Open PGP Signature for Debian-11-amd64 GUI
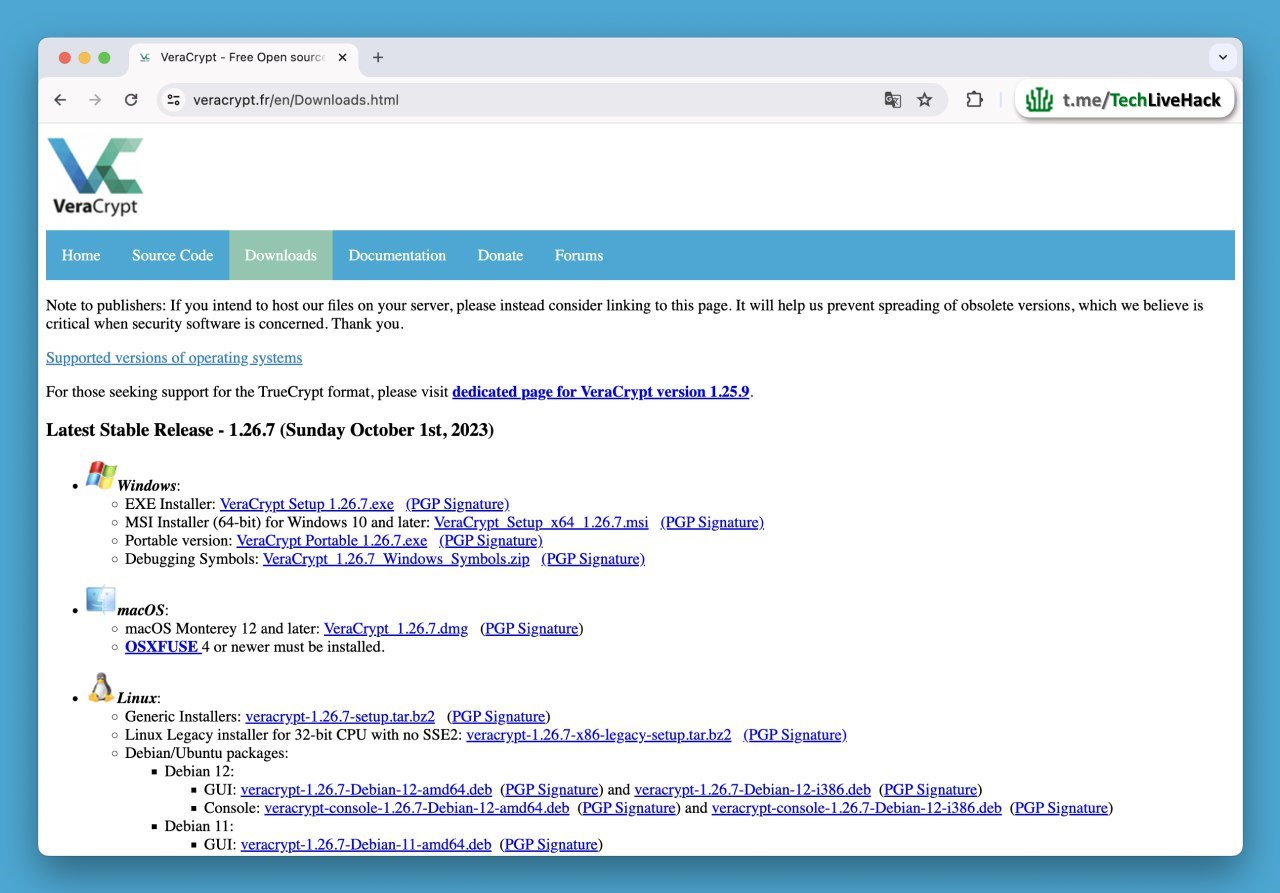The height and width of the screenshot is (893, 1280). click(552, 845)
